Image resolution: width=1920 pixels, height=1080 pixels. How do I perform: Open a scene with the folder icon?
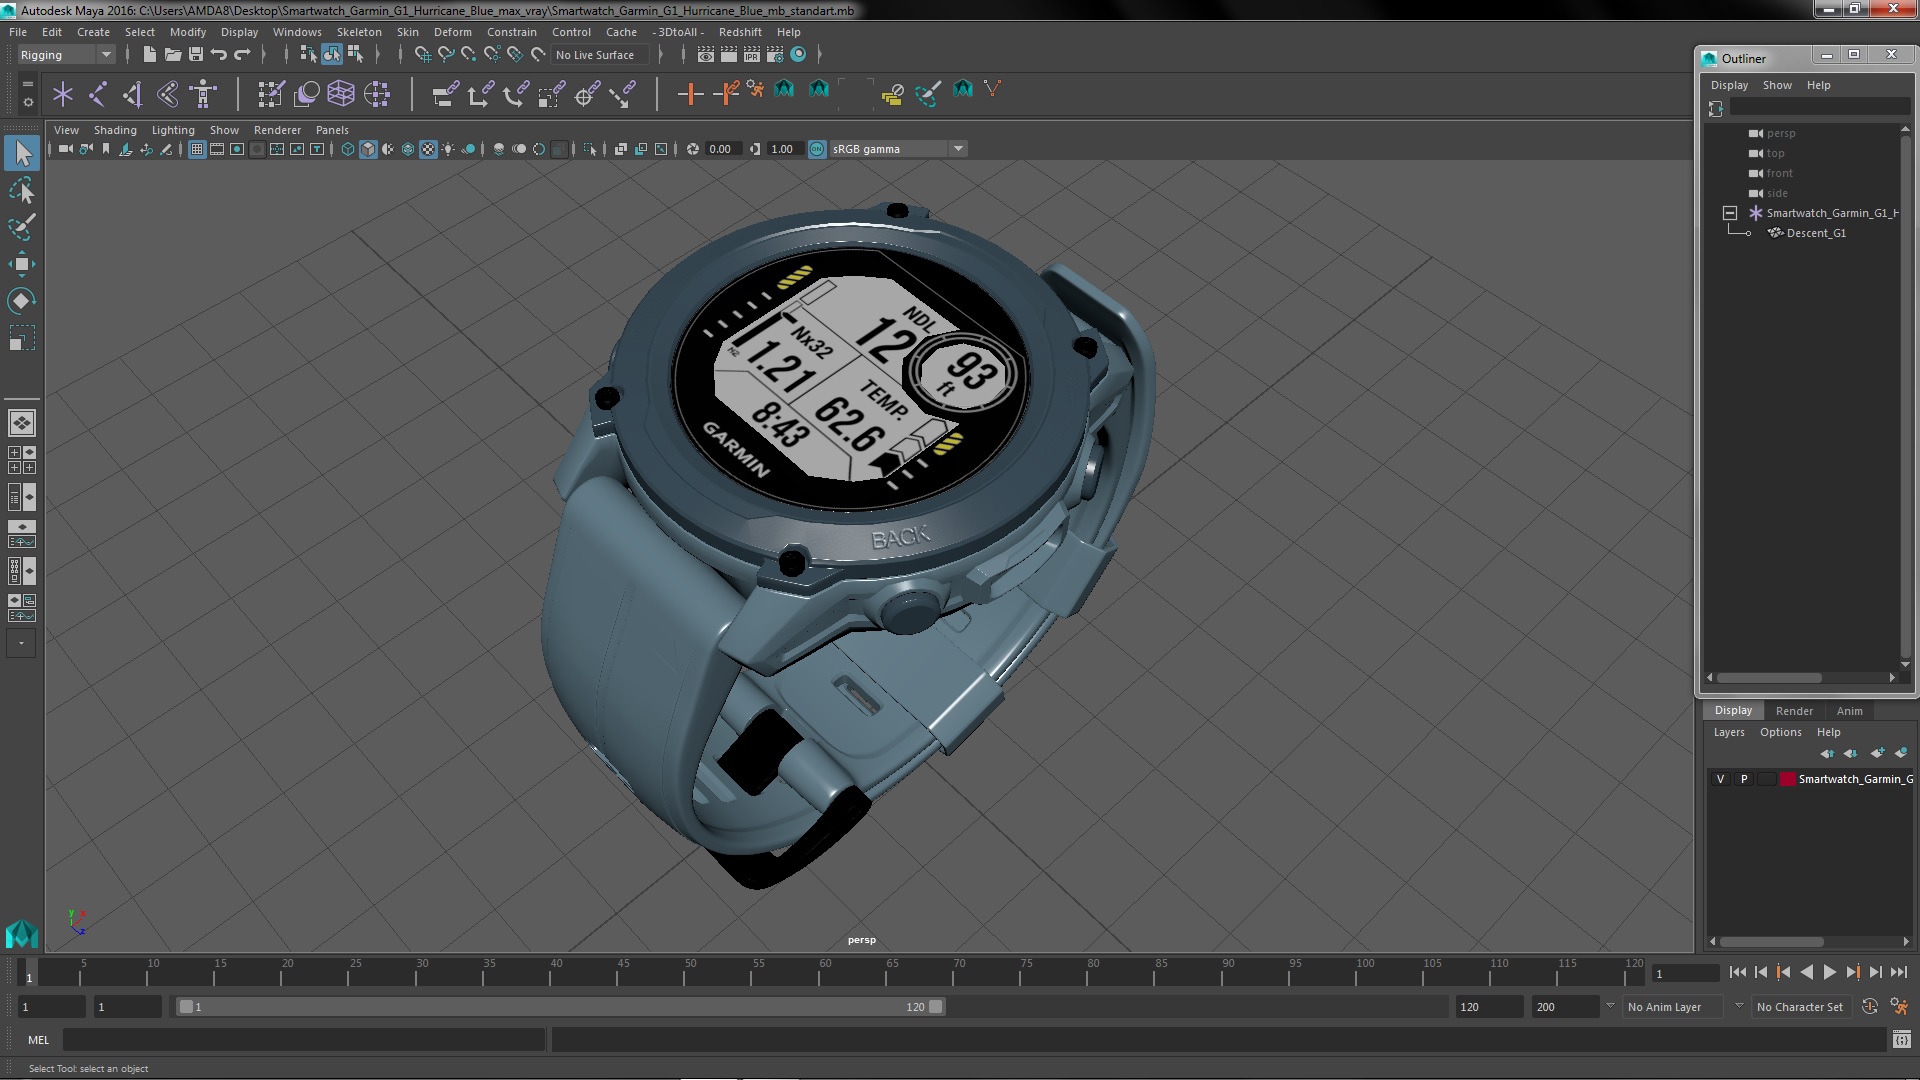[x=172, y=55]
